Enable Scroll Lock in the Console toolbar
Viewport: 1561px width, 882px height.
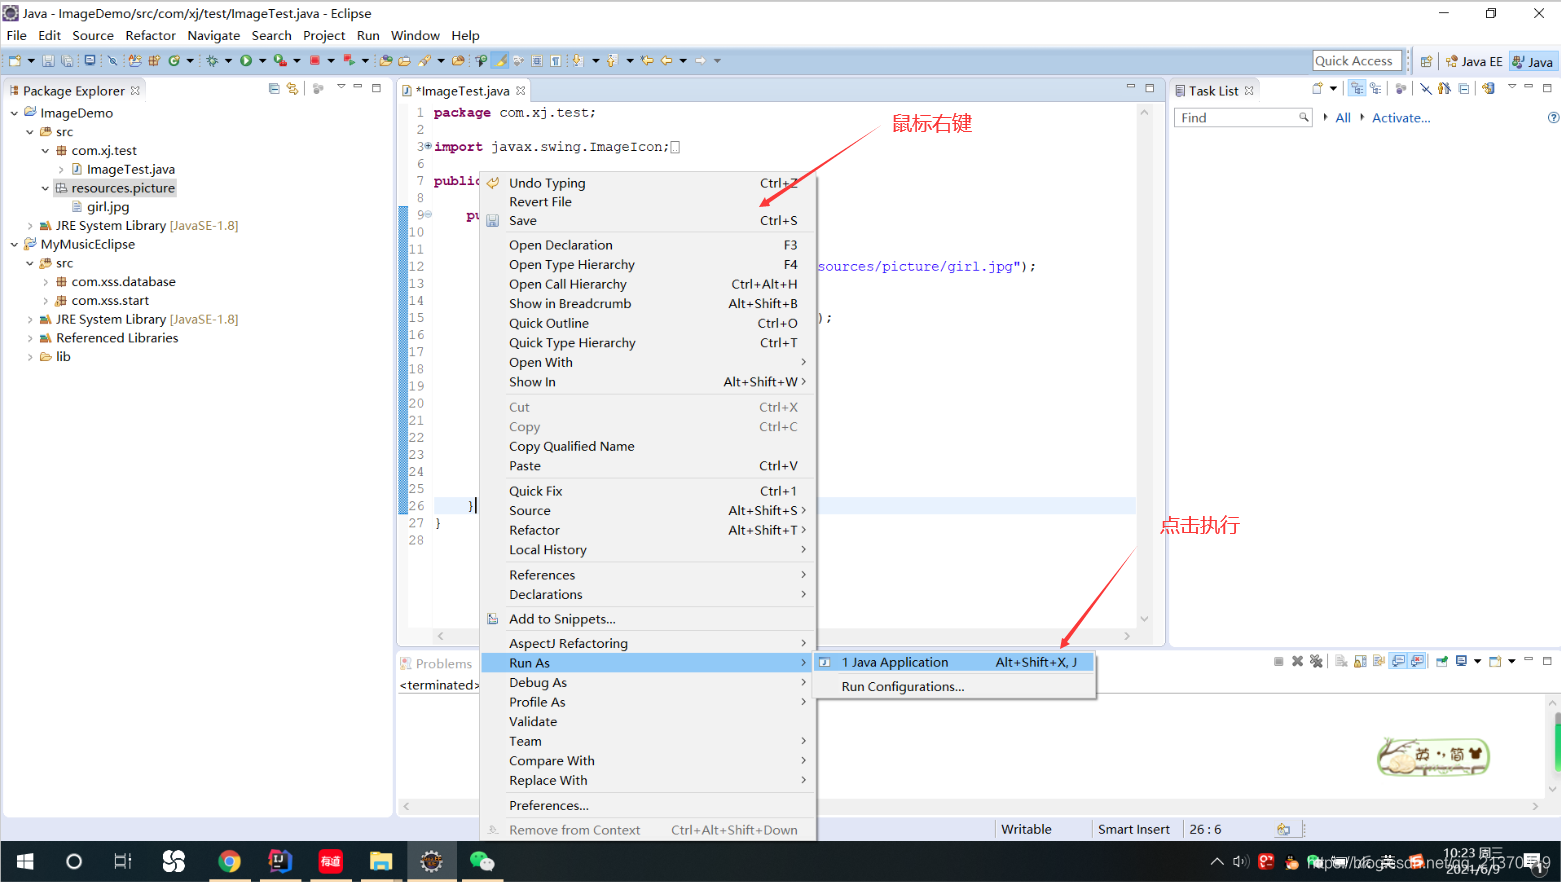coord(1359,660)
